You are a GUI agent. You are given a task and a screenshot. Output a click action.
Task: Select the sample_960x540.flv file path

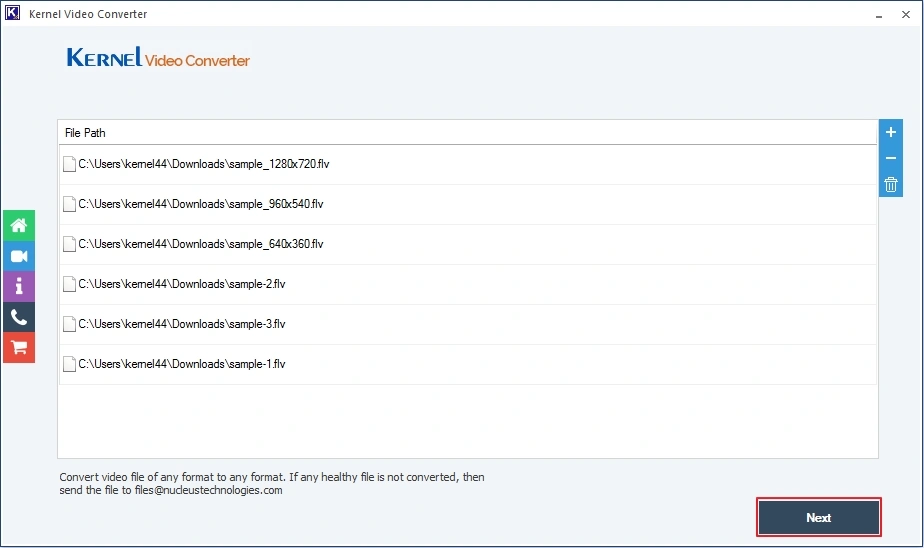(x=201, y=204)
